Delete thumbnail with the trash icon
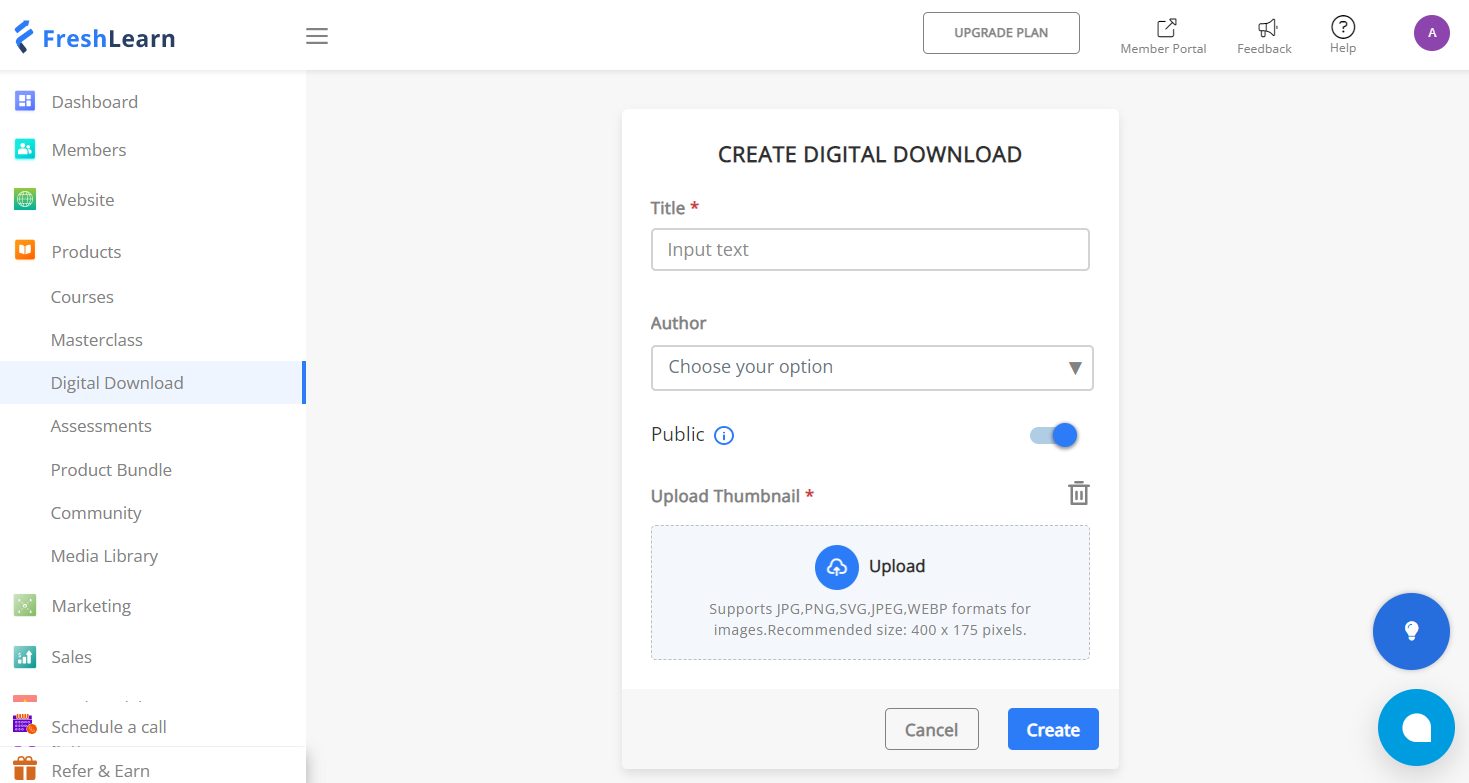 pyautogui.click(x=1078, y=493)
